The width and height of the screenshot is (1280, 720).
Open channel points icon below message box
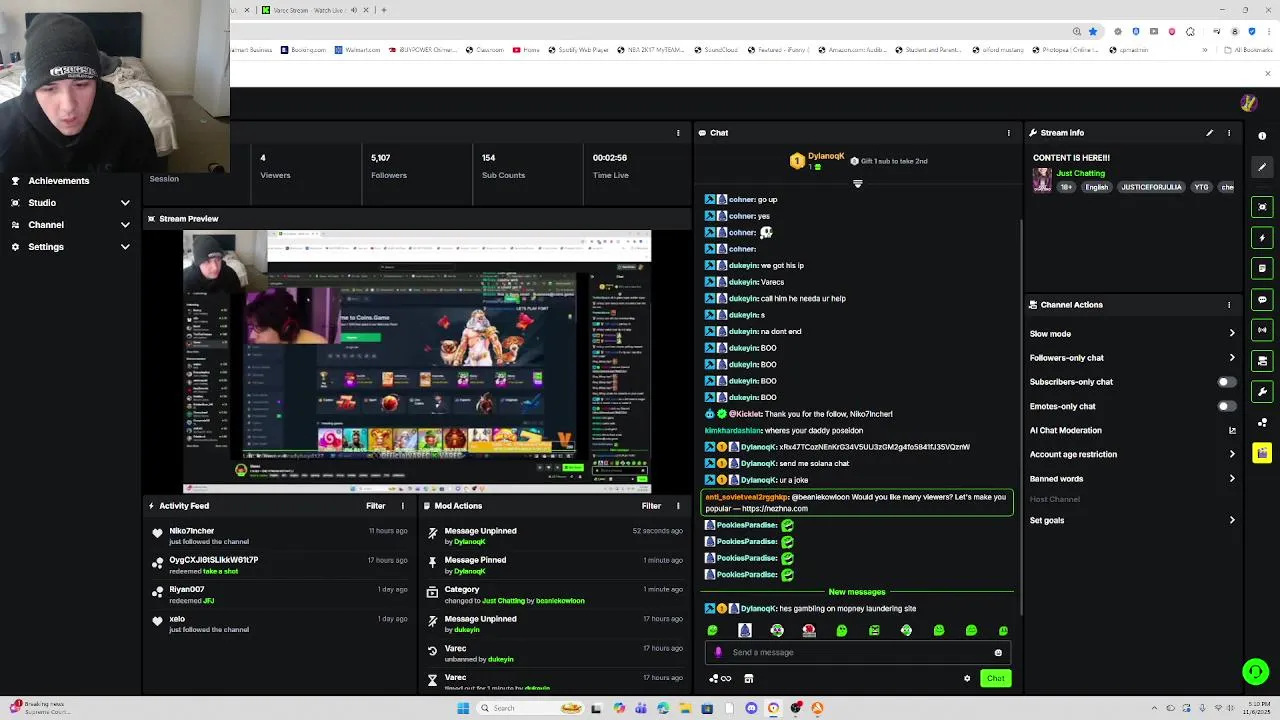point(720,679)
